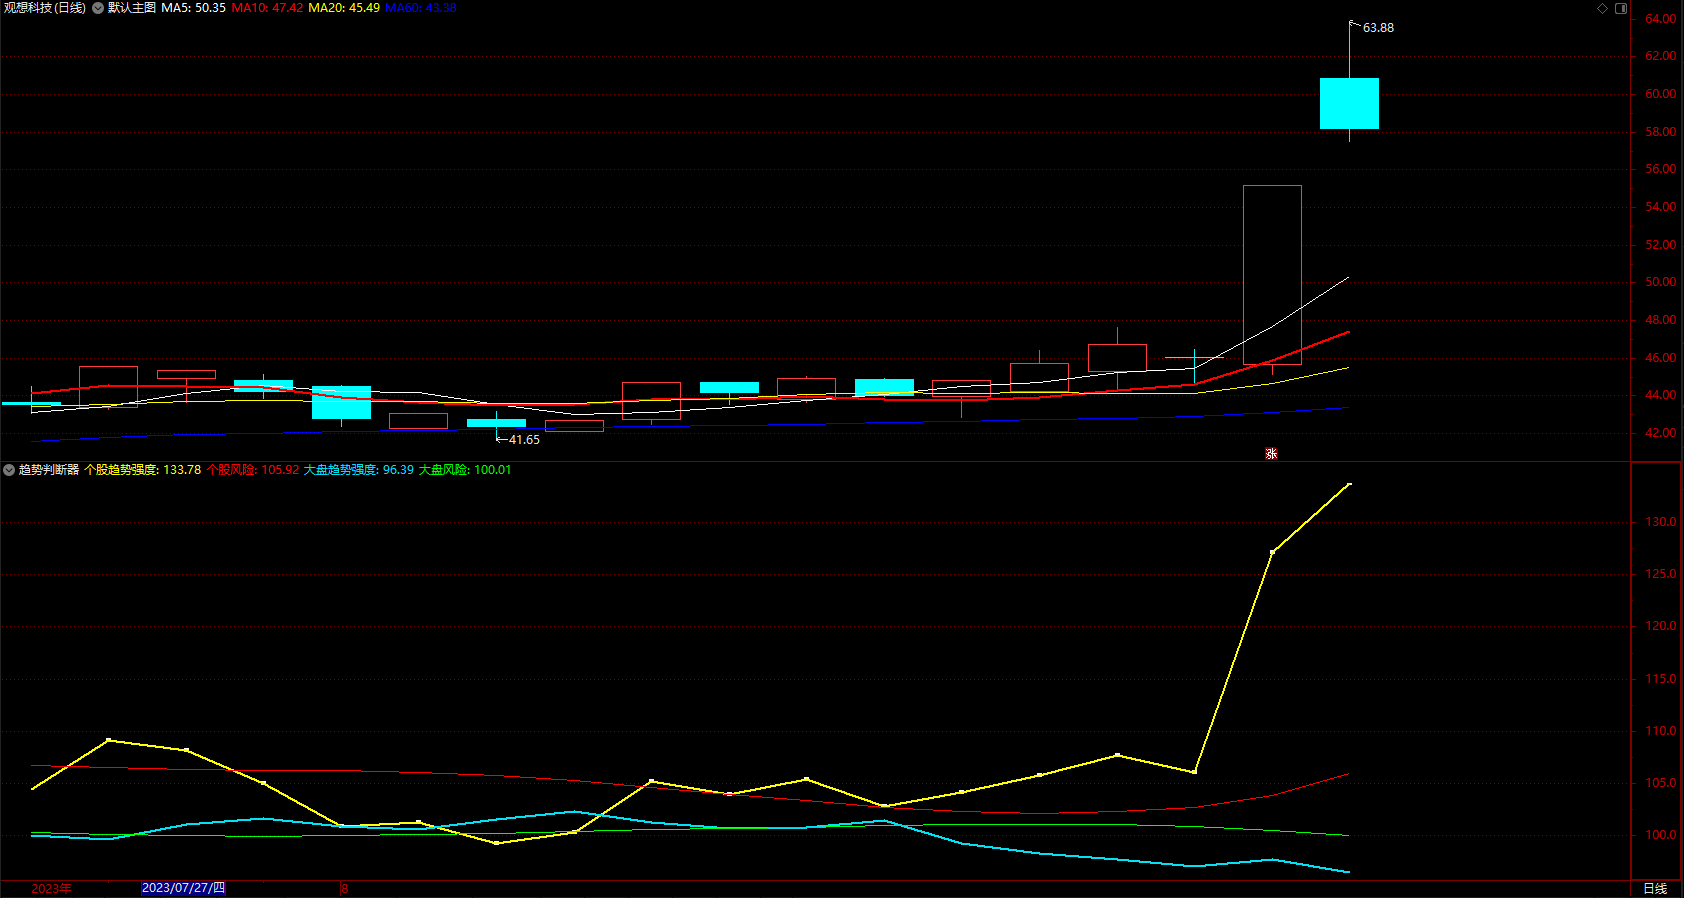This screenshot has height=898, width=1684.
Task: Click the 8 month marker on time axis
Action: point(344,889)
